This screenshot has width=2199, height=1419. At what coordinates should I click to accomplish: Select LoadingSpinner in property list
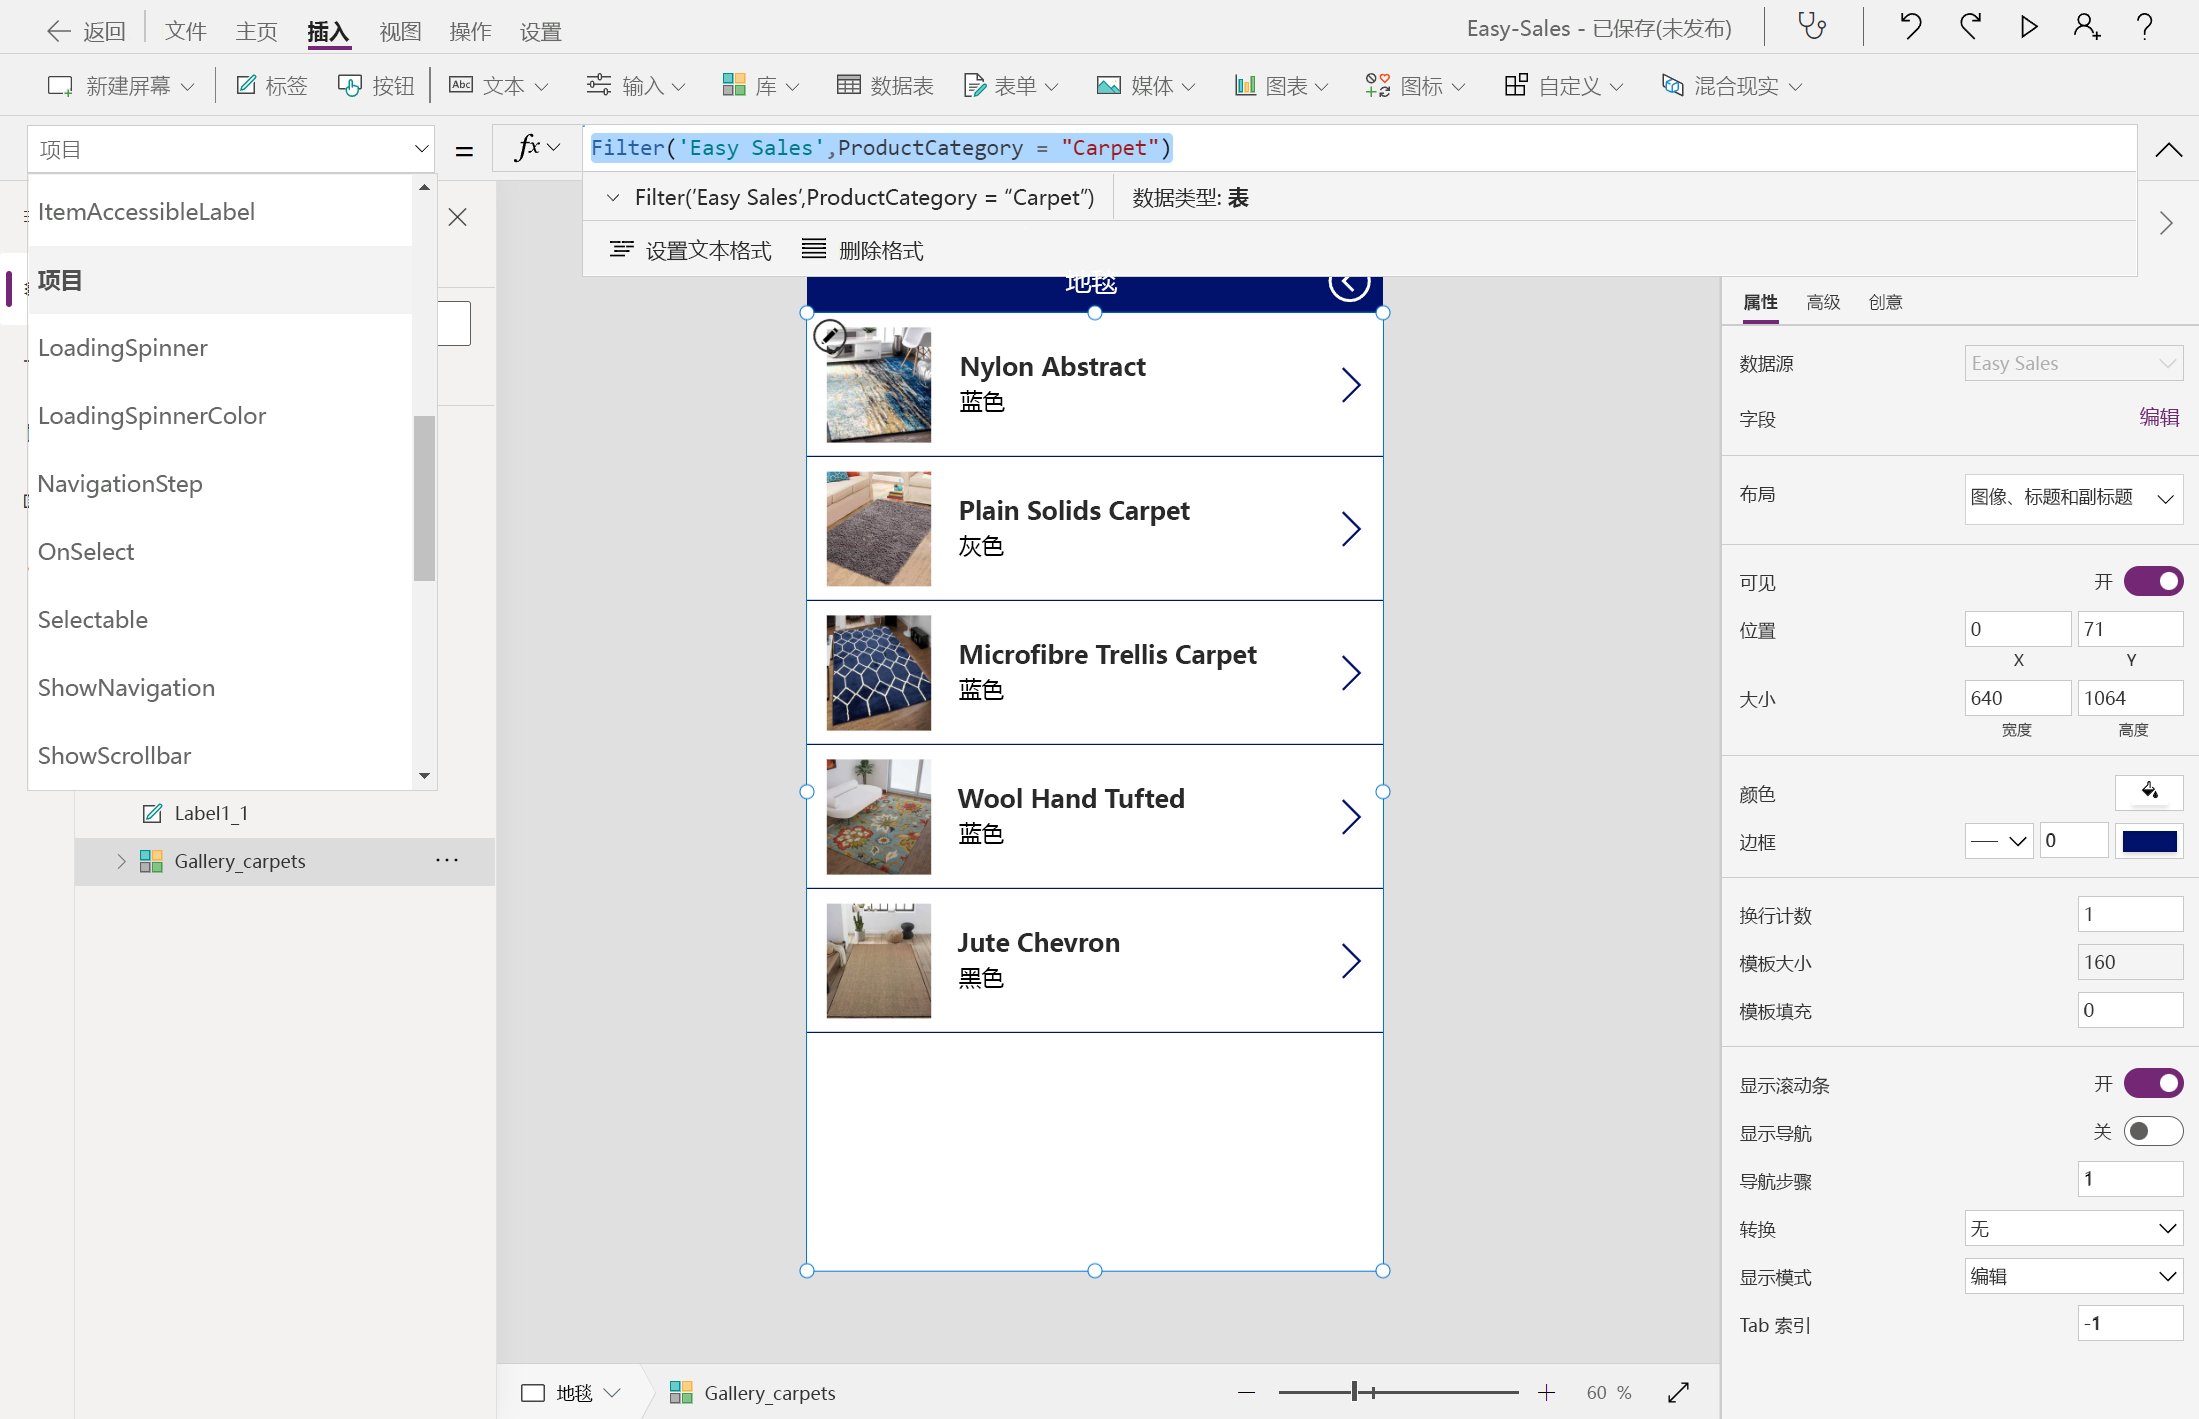tap(220, 348)
